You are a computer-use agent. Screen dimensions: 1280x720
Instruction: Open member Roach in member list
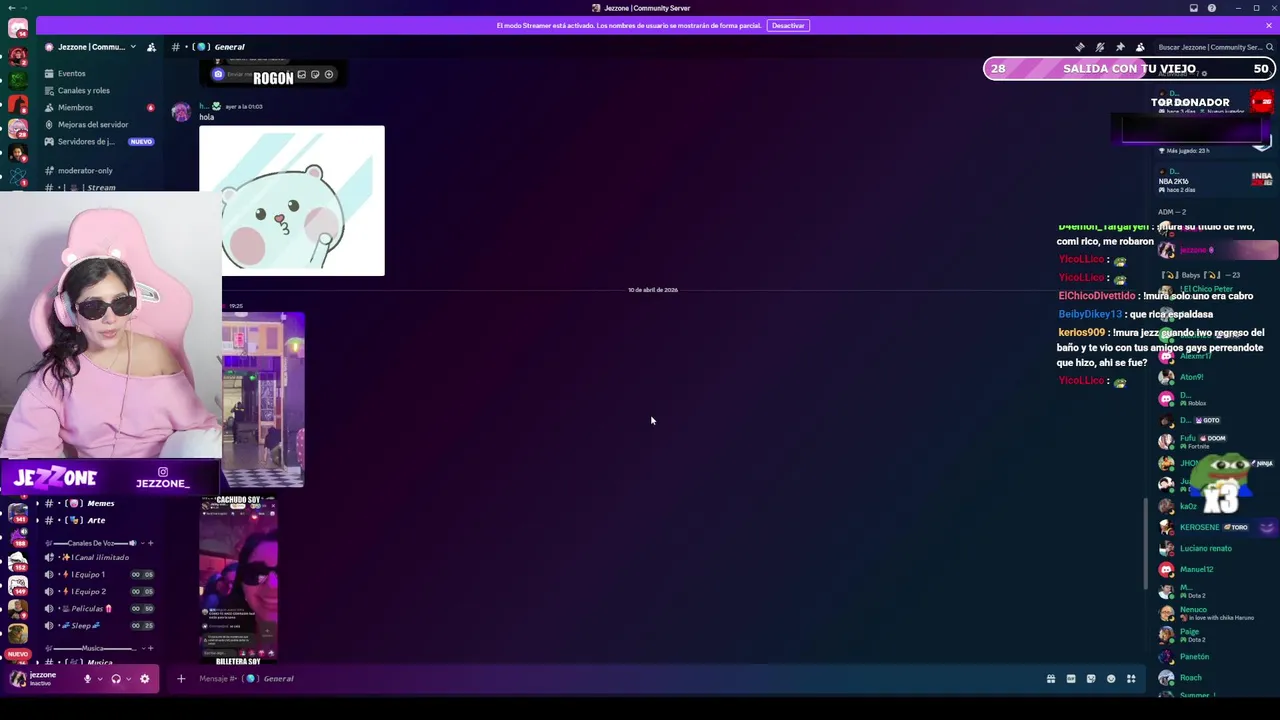pos(1215,678)
